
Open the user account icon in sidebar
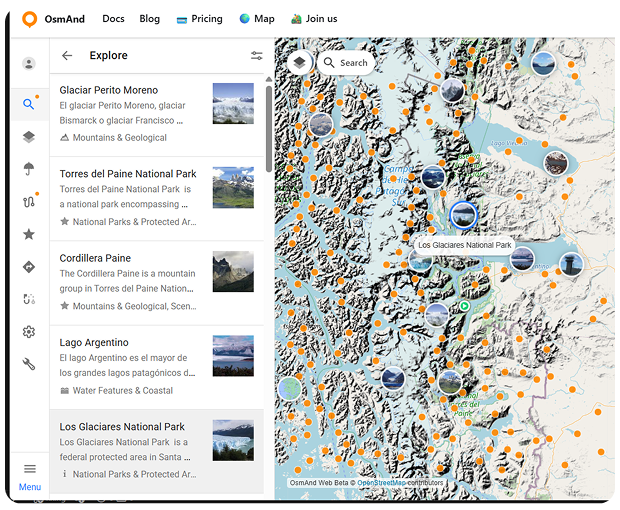pos(29,63)
